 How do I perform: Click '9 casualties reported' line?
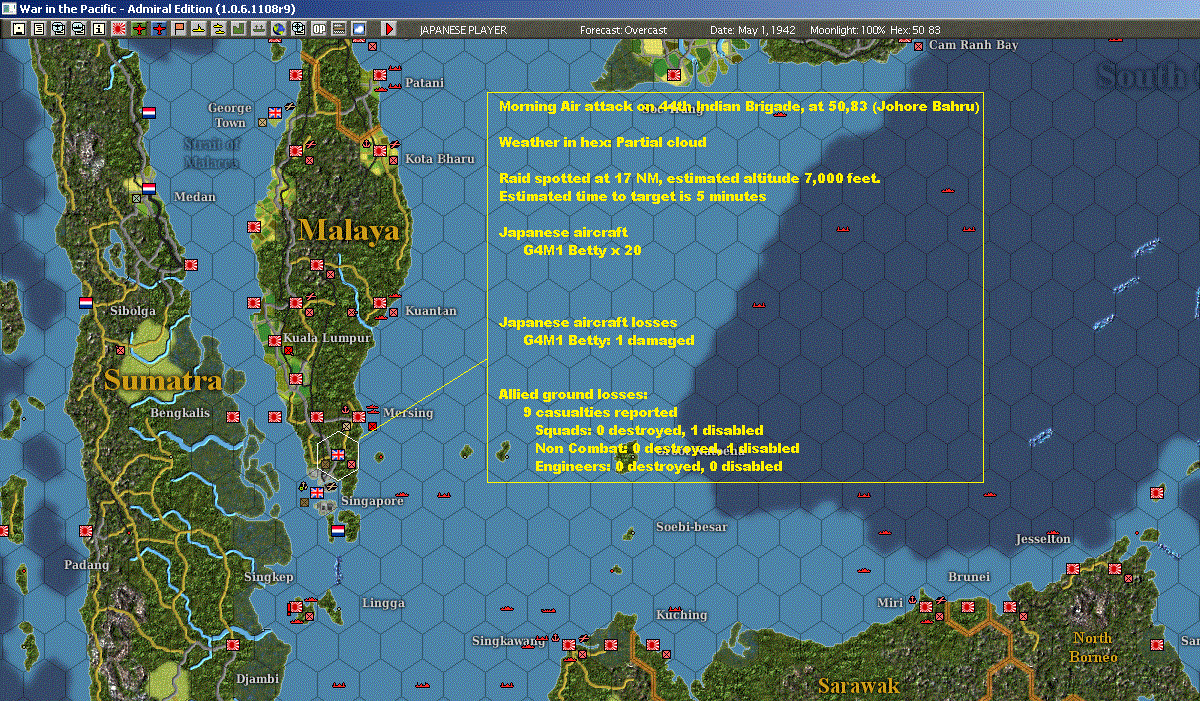[600, 412]
